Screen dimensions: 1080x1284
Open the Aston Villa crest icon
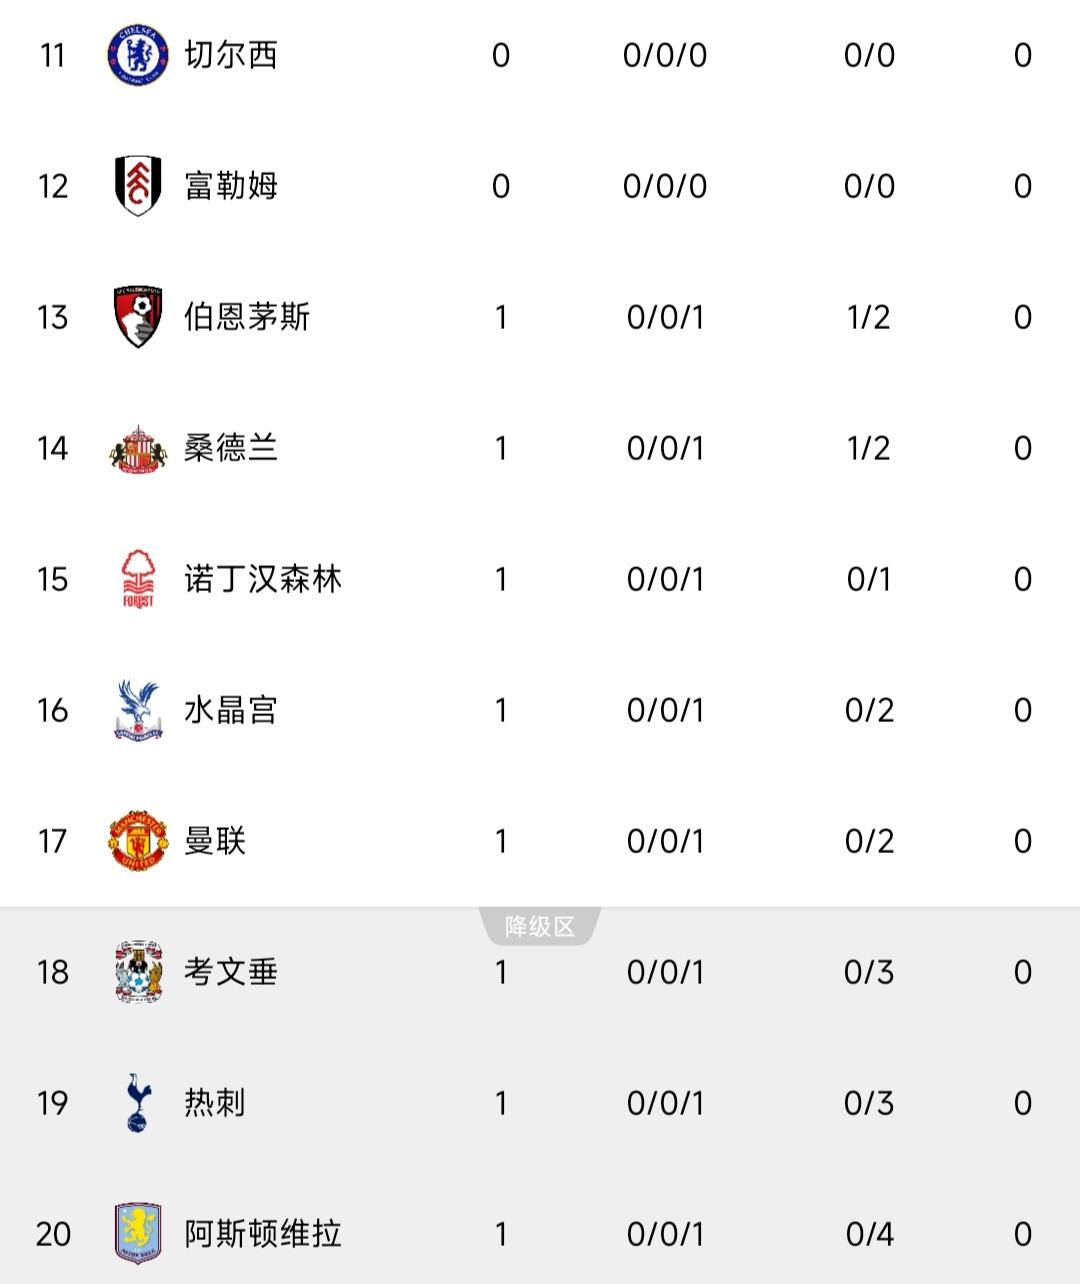tap(137, 1234)
